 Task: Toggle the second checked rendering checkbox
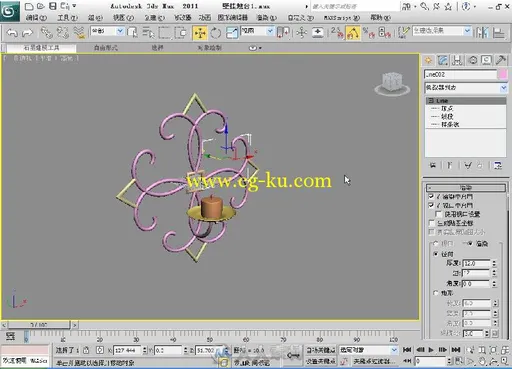[431, 205]
